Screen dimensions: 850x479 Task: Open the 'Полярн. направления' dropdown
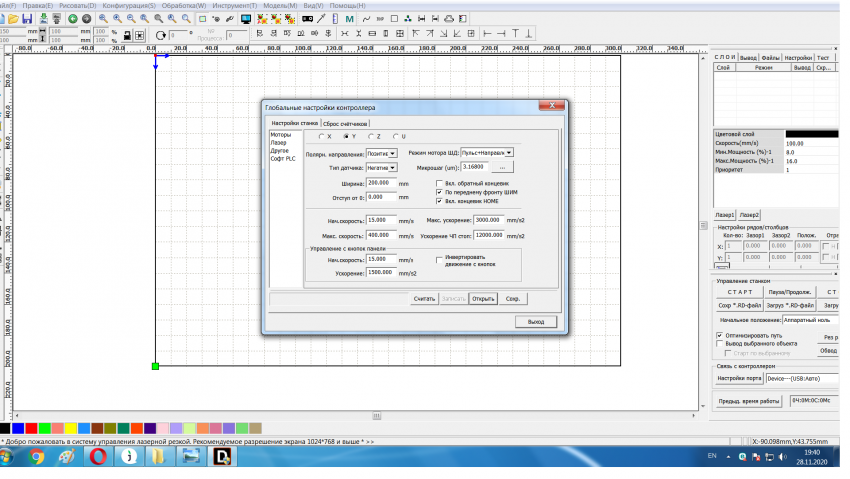(393, 153)
